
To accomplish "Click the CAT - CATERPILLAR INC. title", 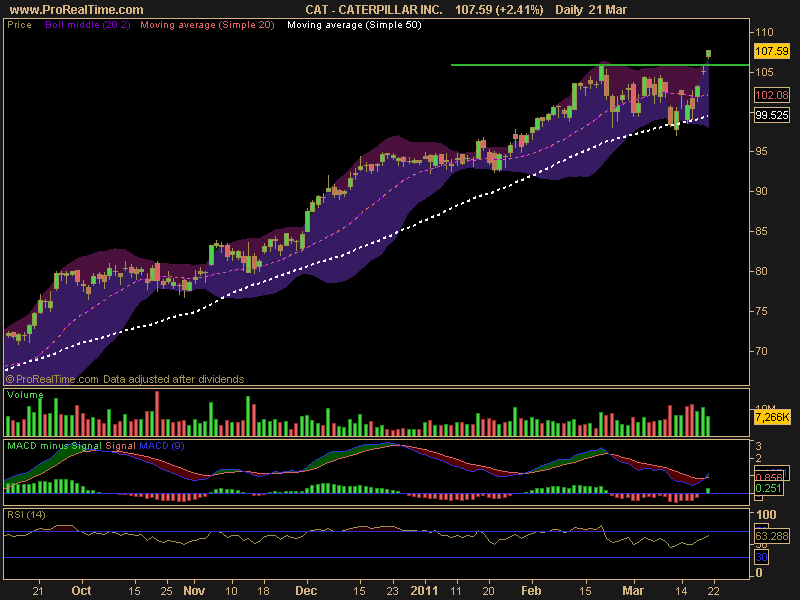I will pos(373,10).
